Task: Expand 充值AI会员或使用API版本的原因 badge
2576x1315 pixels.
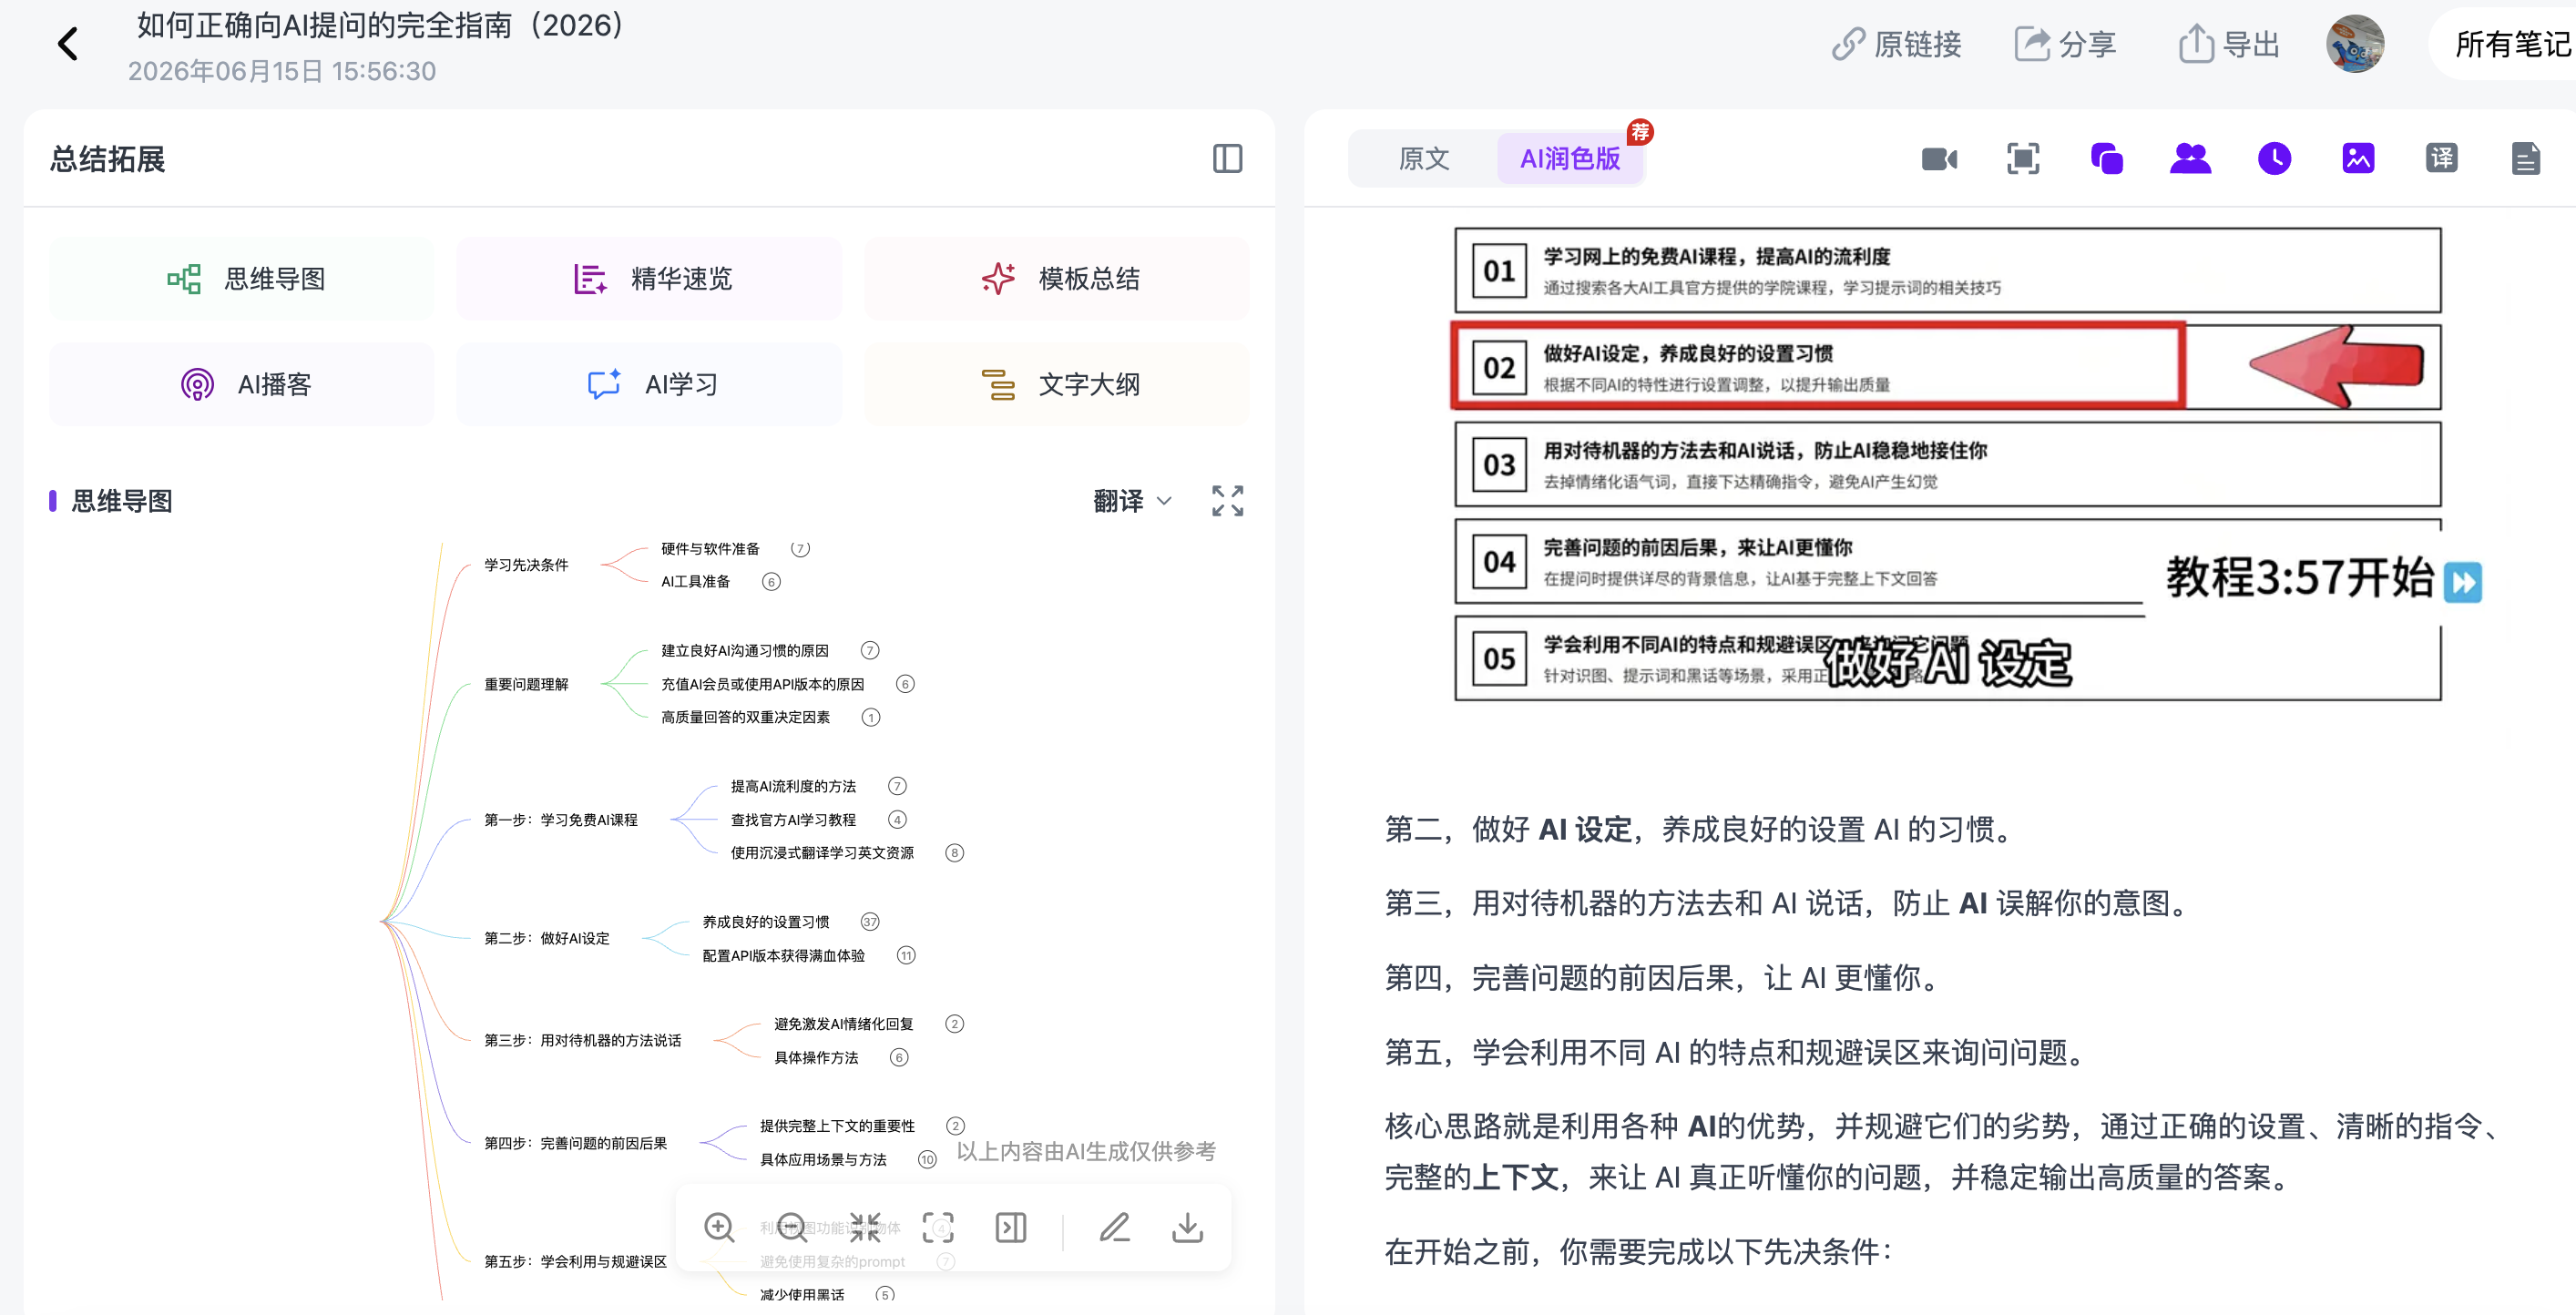Action: [905, 684]
